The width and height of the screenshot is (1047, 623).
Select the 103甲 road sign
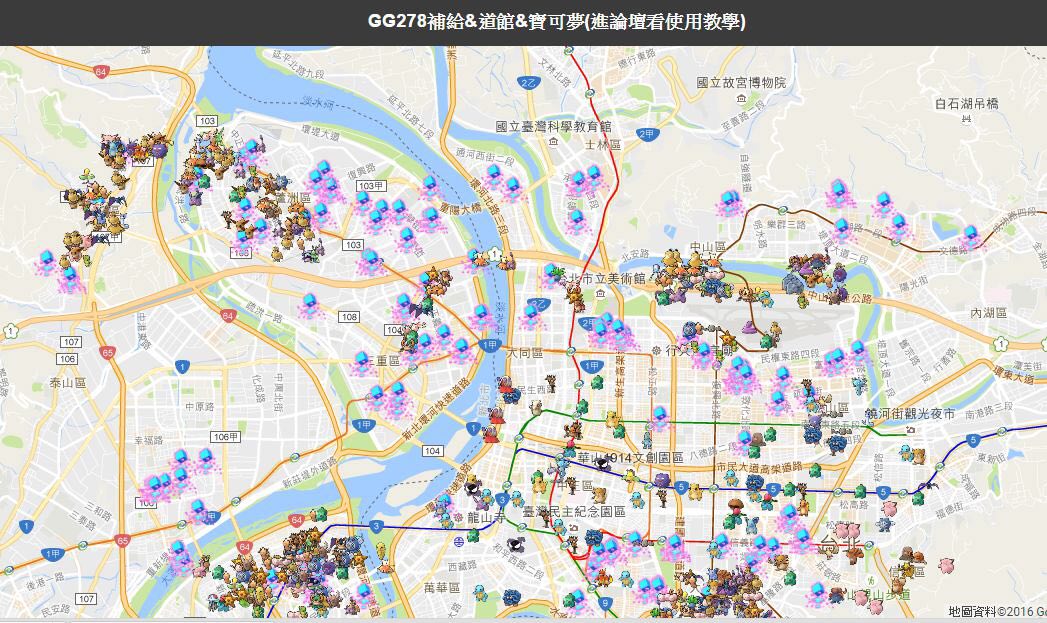tap(371, 186)
